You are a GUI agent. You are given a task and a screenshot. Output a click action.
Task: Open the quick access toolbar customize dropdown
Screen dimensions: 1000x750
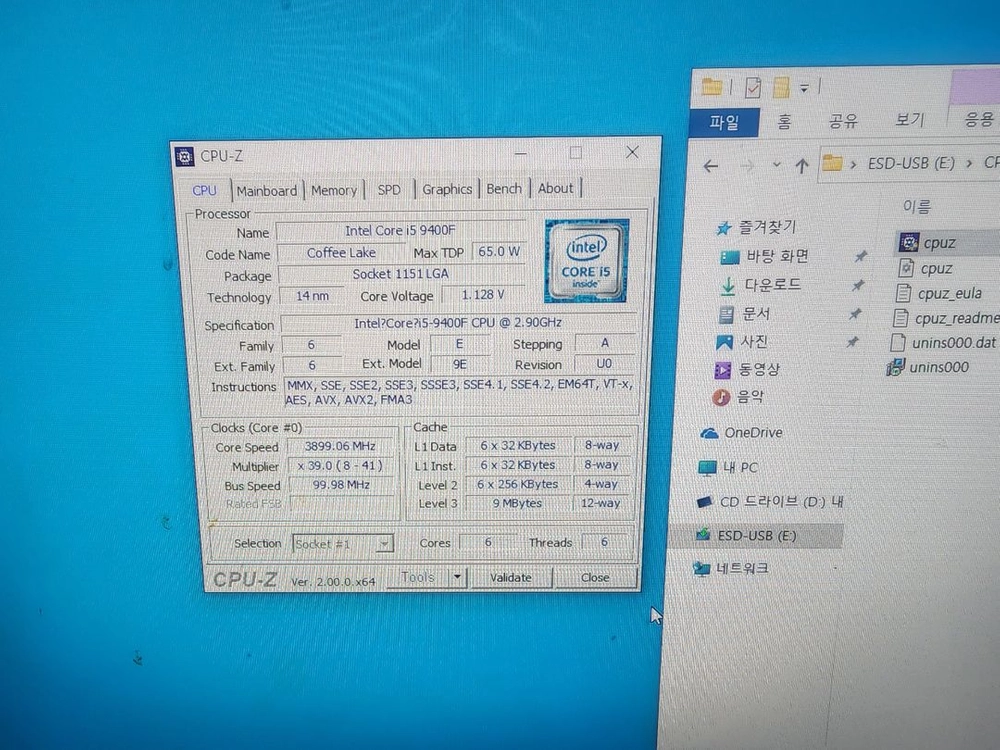(x=804, y=89)
